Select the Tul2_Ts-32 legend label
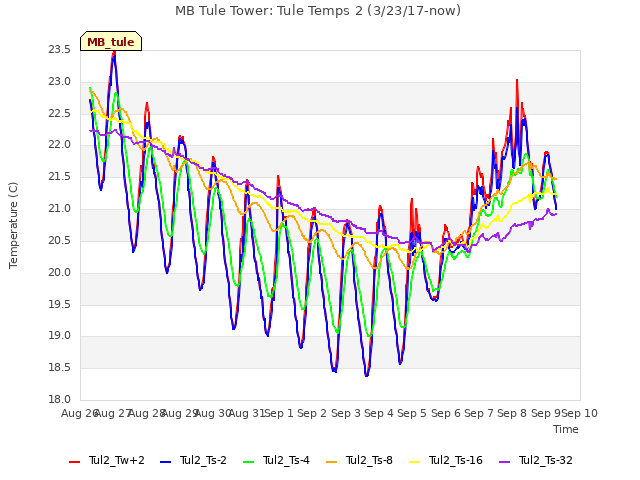The height and width of the screenshot is (480, 640). (x=546, y=460)
